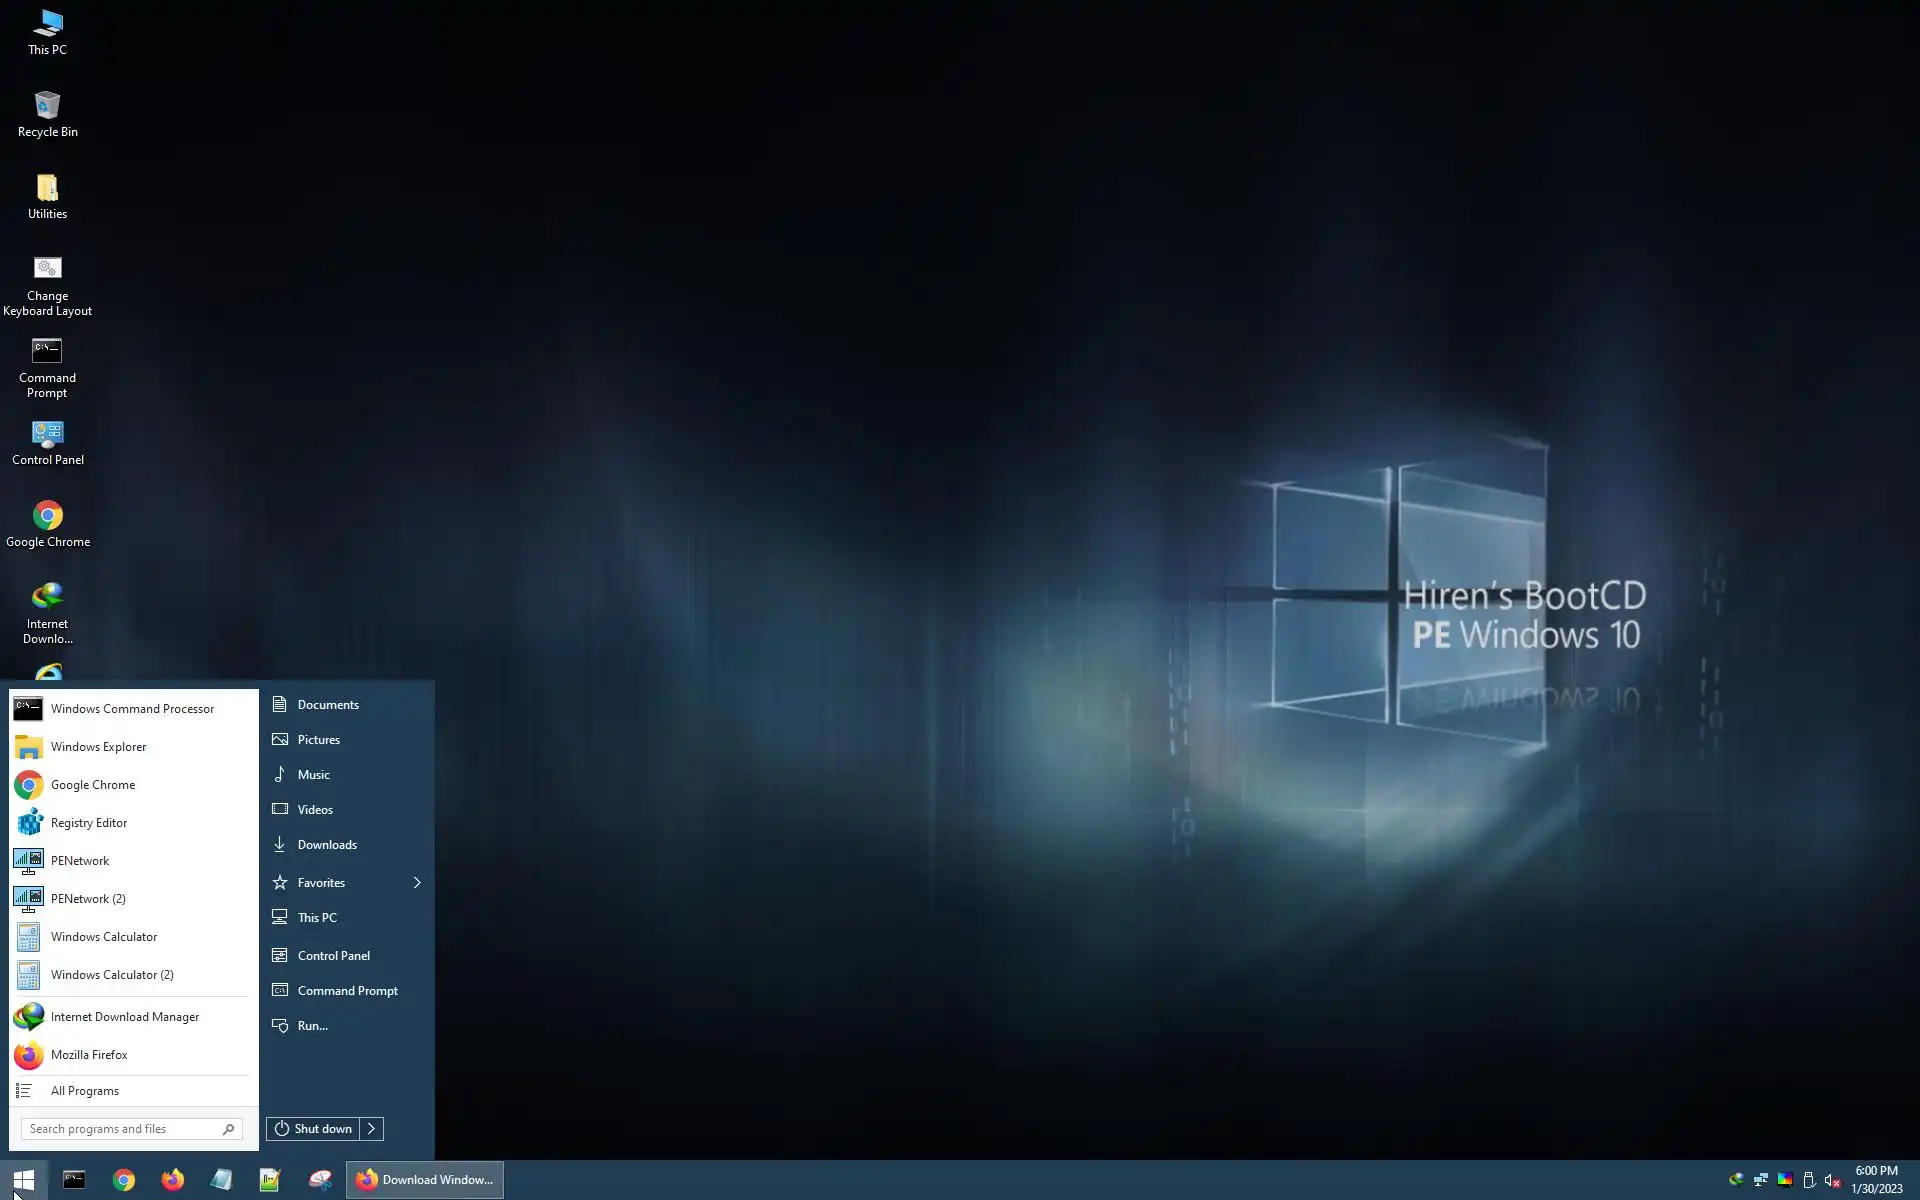Click the Shut down button
1920x1200 pixels.
(x=313, y=1129)
